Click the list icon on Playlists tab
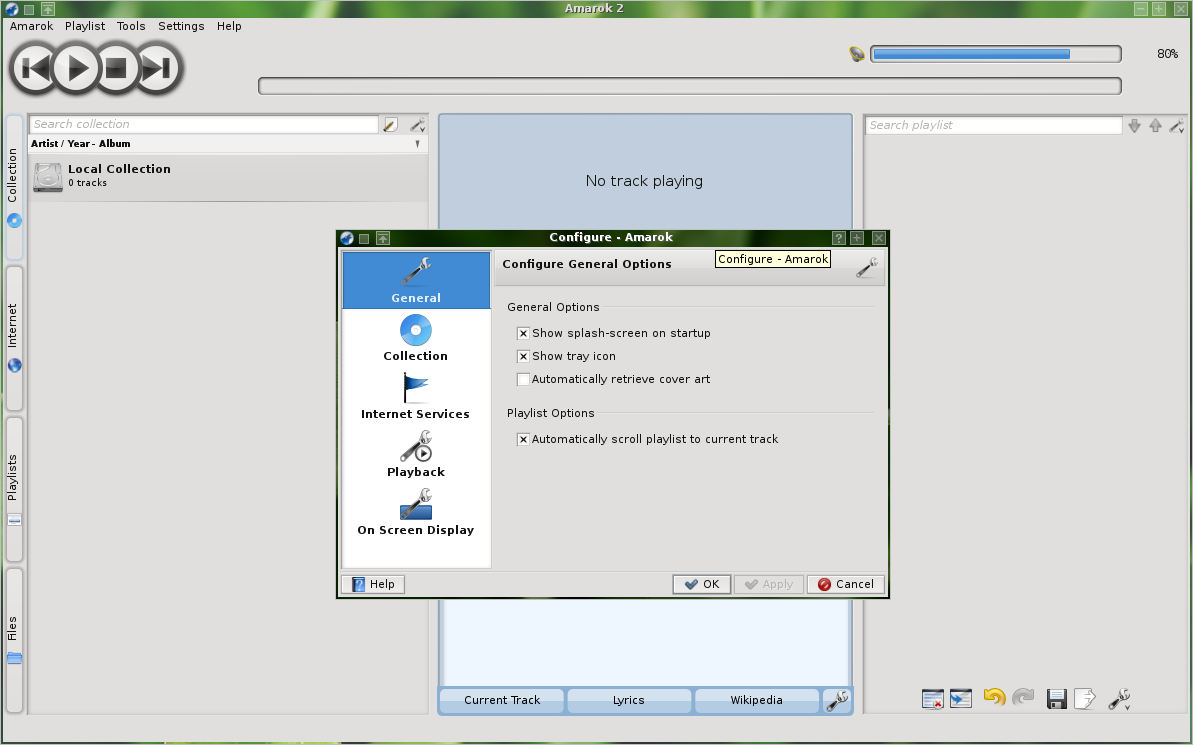Screen dimensions: 1193x745 coord(14,521)
